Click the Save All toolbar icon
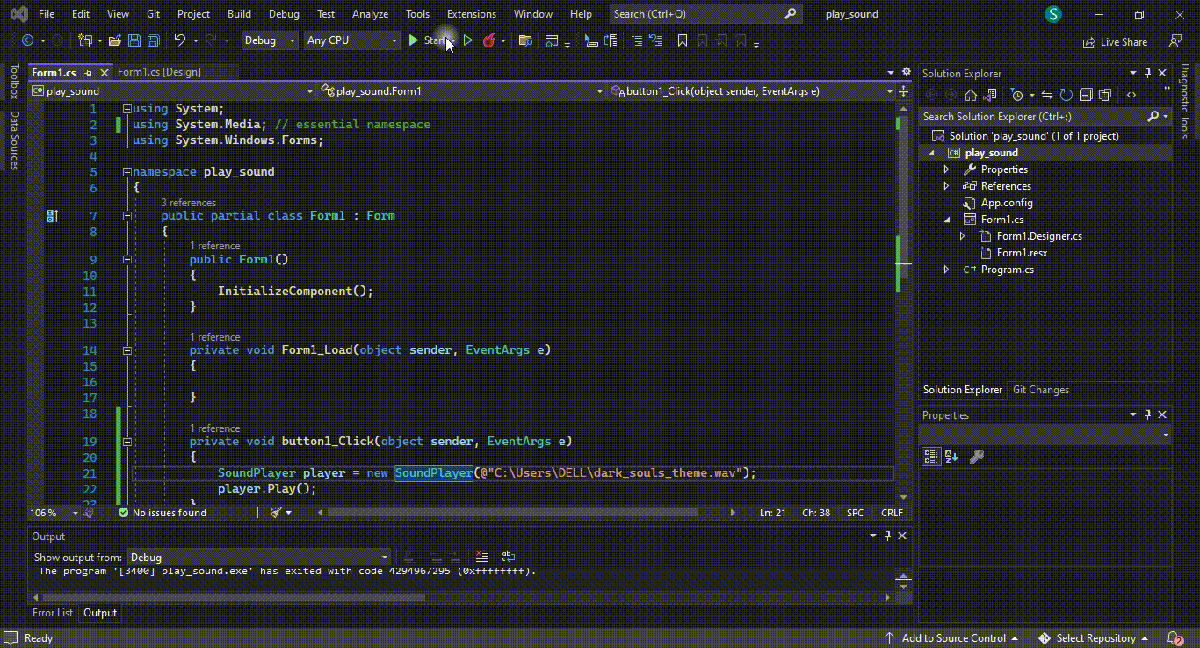Viewport: 1200px width, 648px height. [x=153, y=41]
